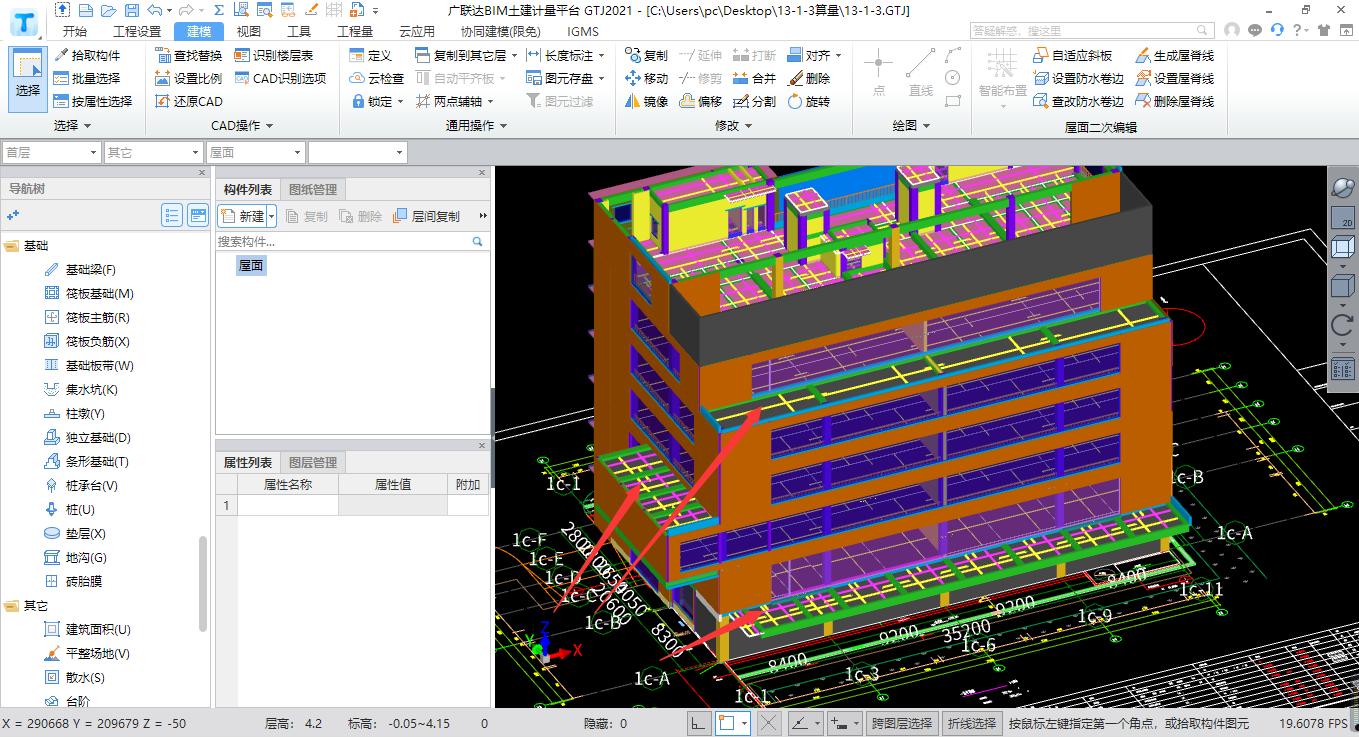The width and height of the screenshot is (1359, 738).
Task: Click 还原CAD restore tool
Action: coord(189,101)
